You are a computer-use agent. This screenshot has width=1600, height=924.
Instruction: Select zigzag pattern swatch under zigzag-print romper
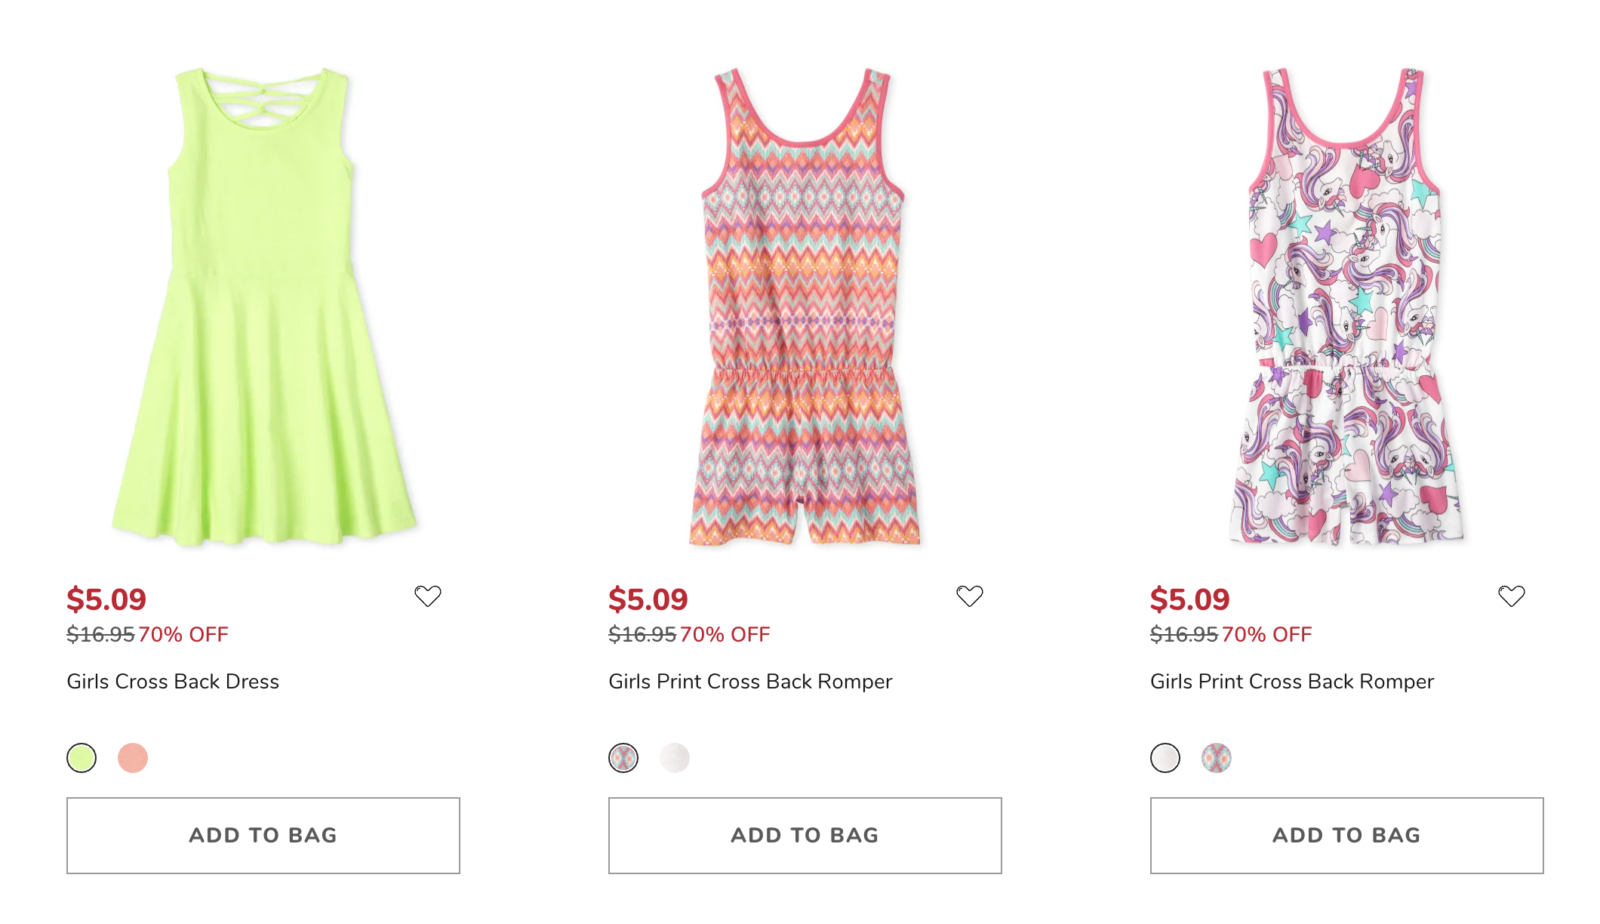(623, 758)
